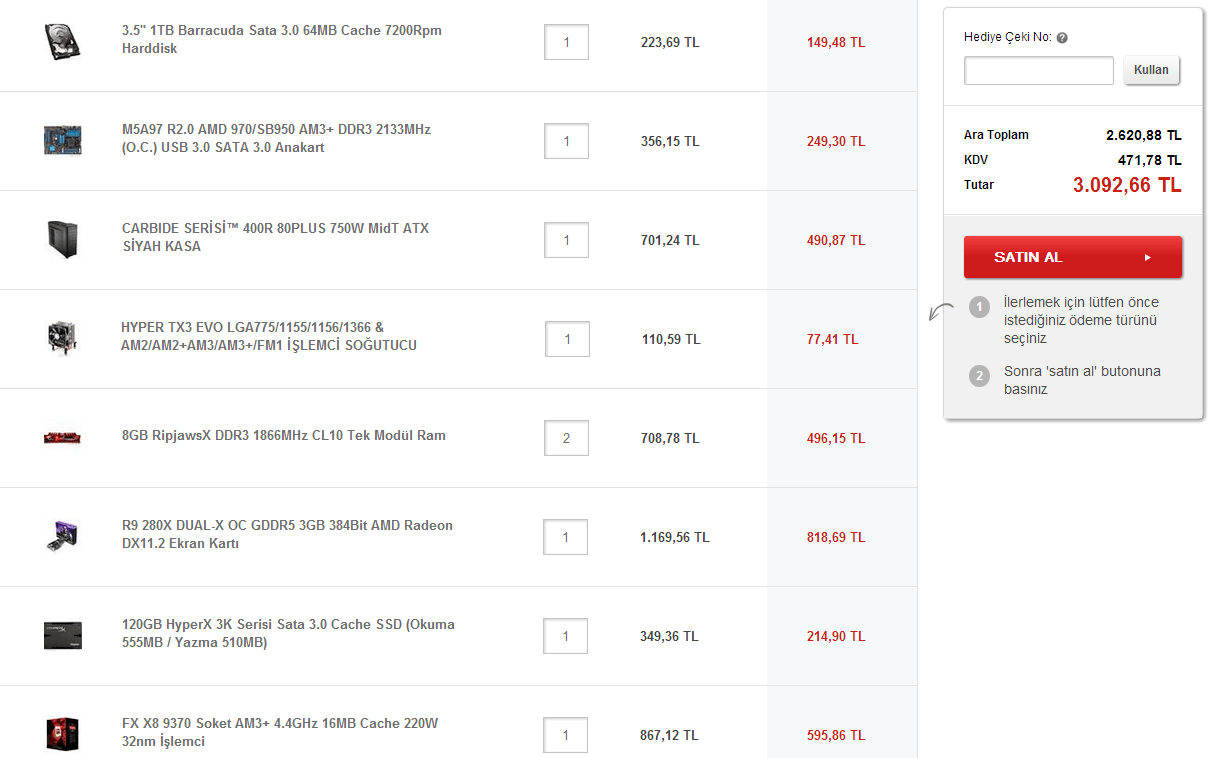1210x758 pixels.
Task: Open the R9 280X DUAL-X OC product link
Action: click(x=287, y=534)
